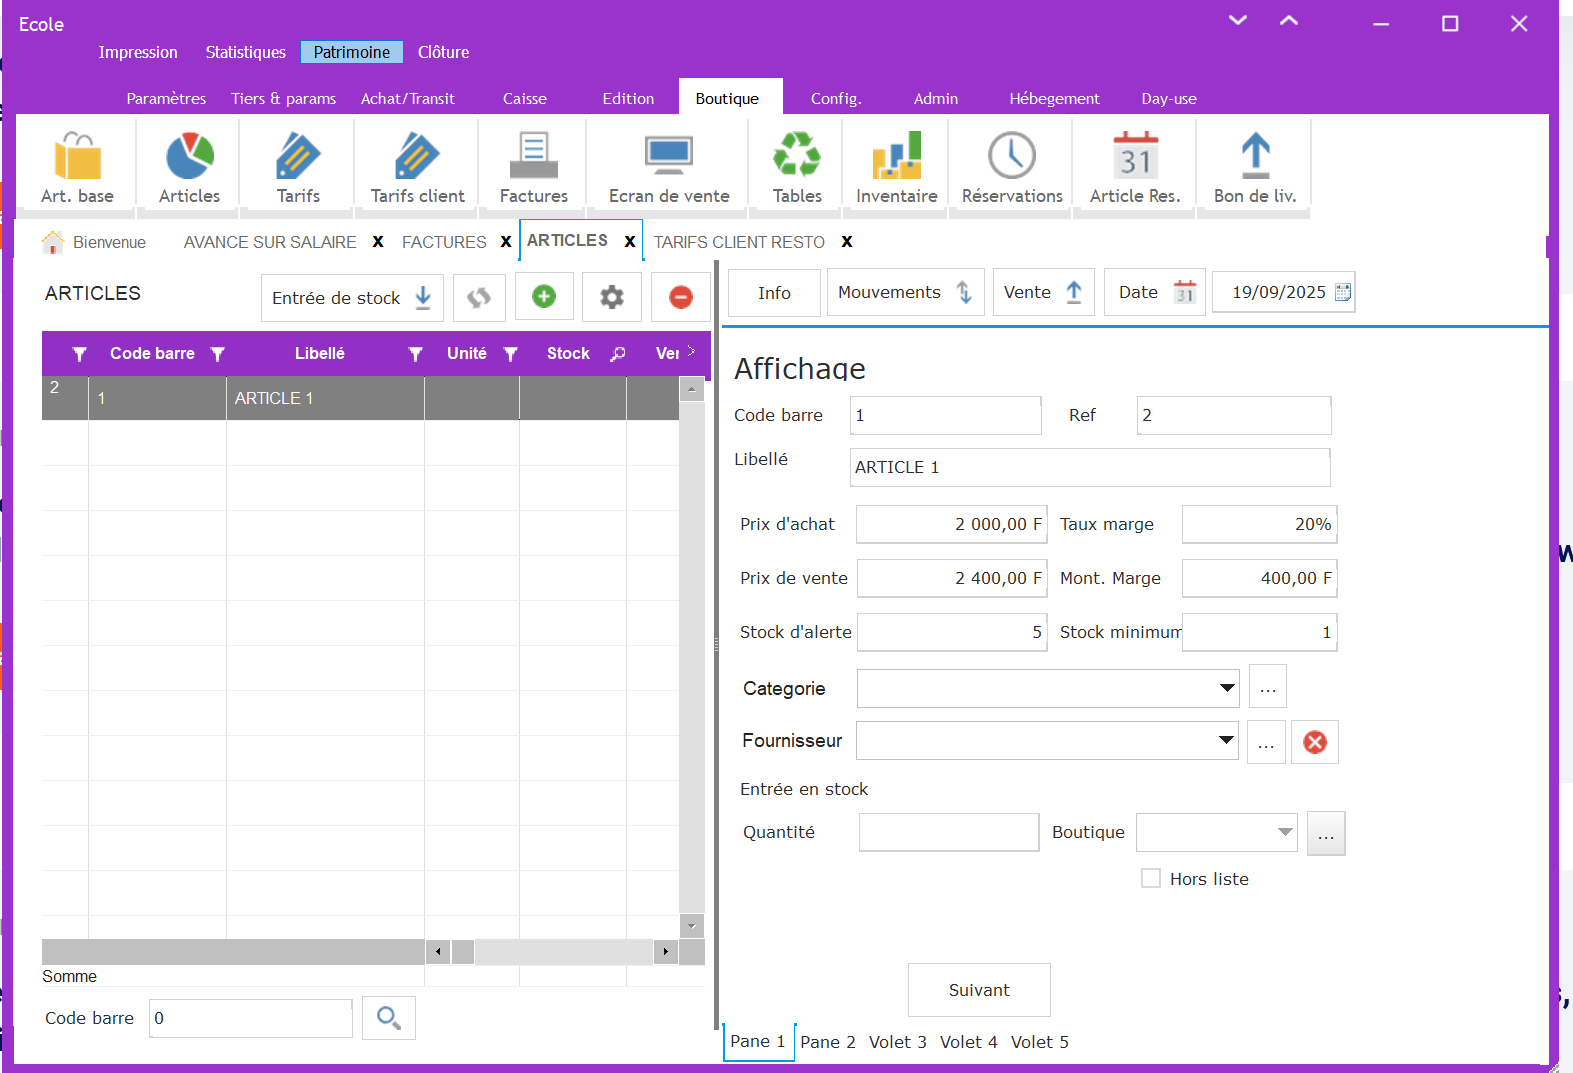
Task: Click the refresh icon beside Entrée de stock
Action: tap(479, 297)
